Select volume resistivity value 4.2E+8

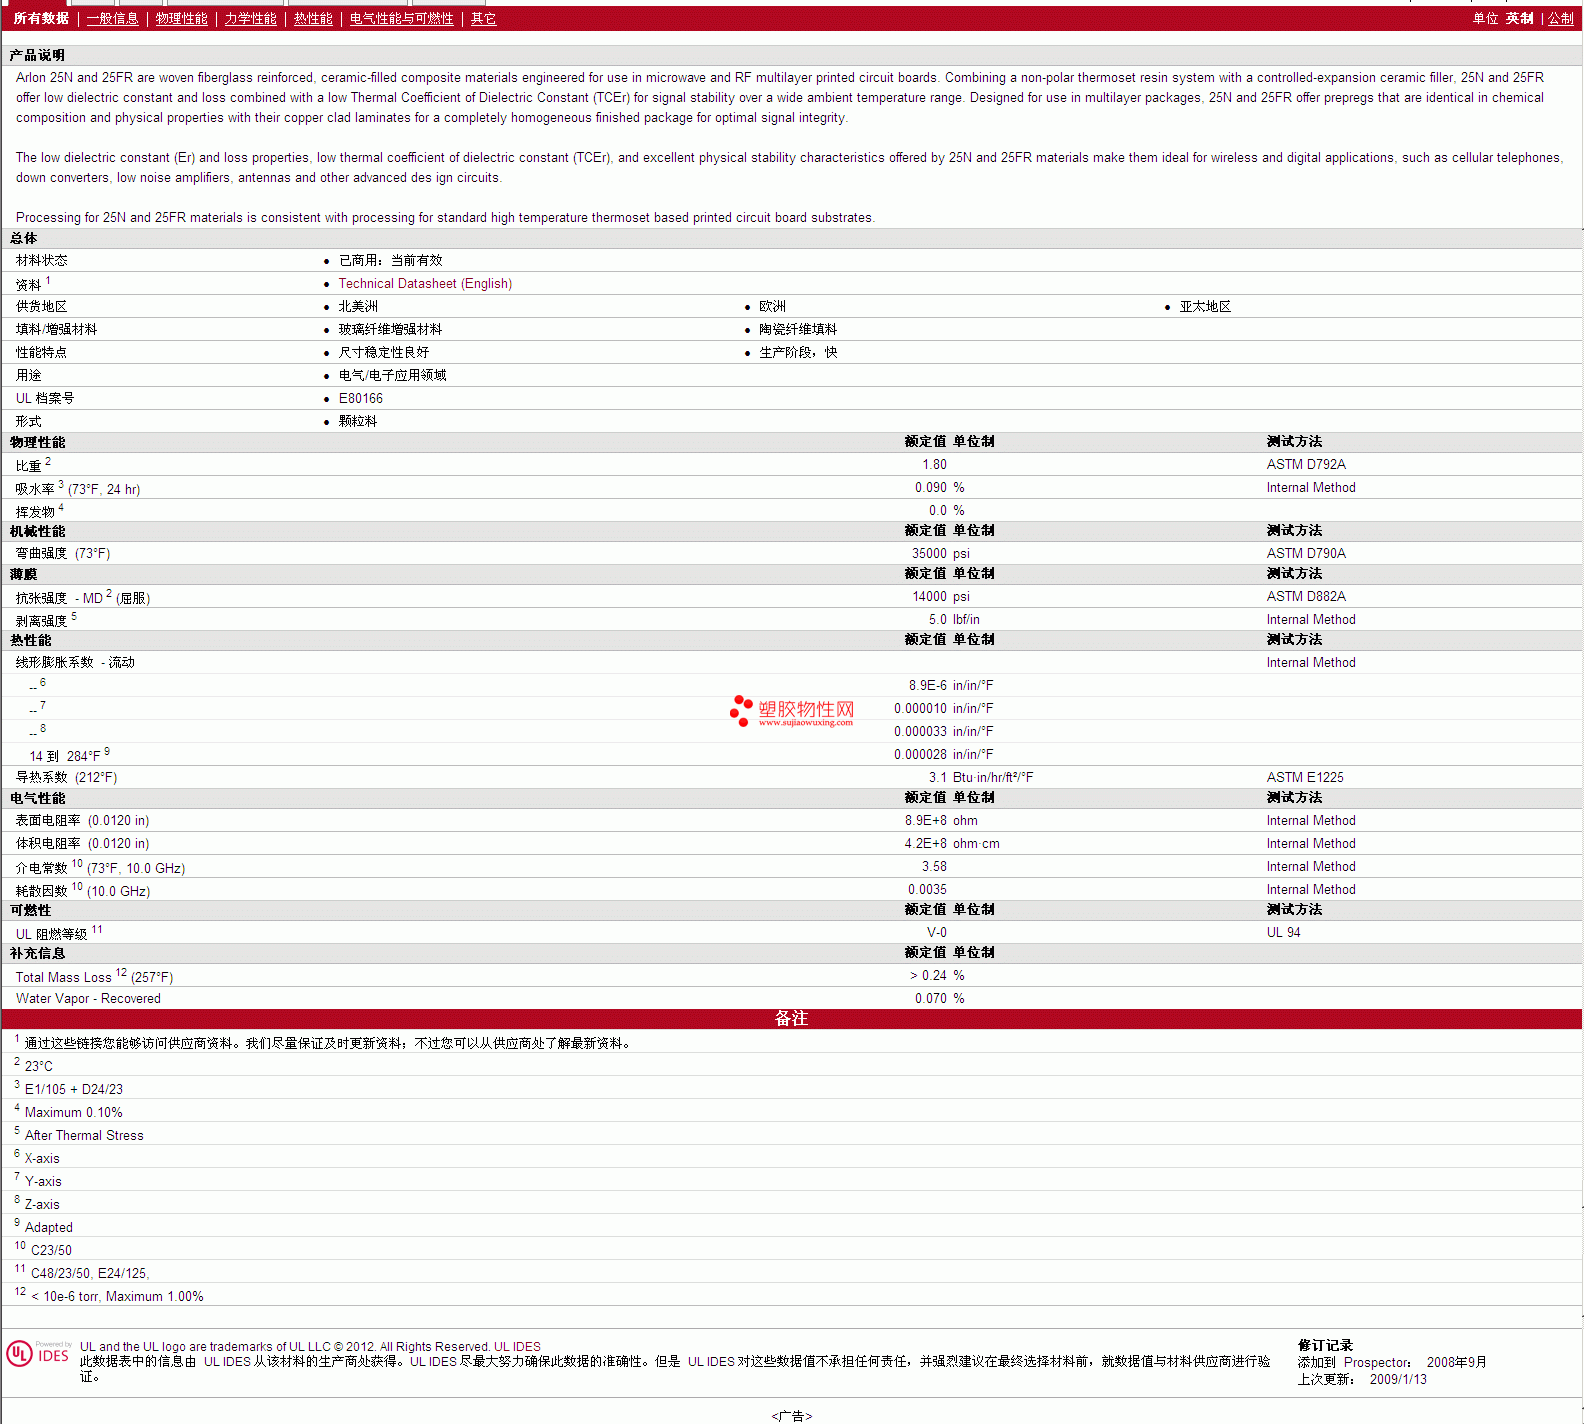tap(926, 843)
